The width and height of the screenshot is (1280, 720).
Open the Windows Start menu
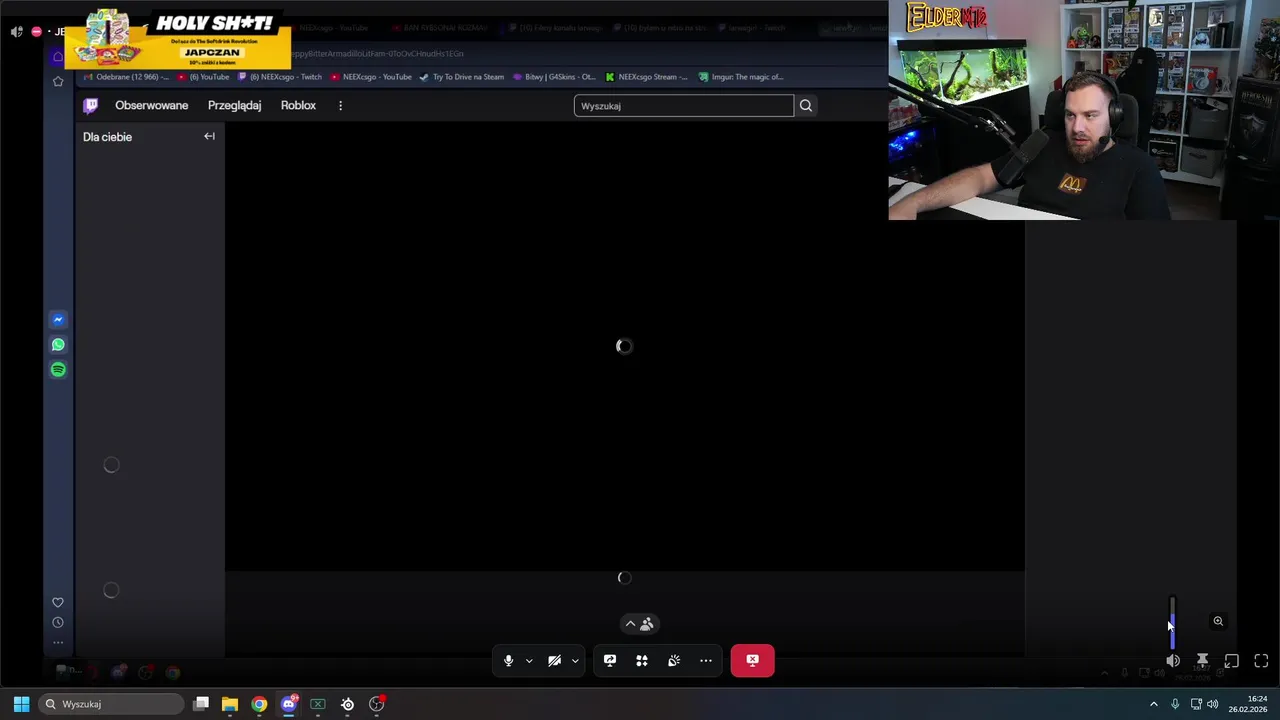(21, 704)
